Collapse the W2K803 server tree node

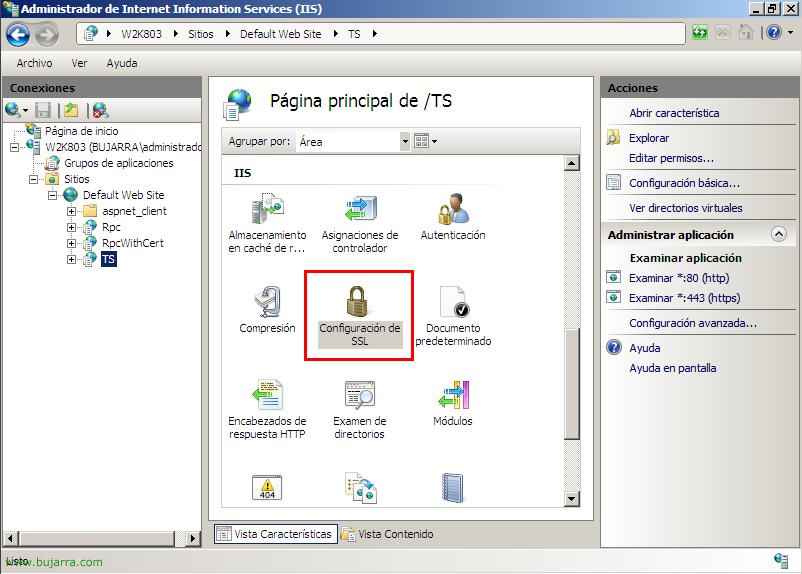coord(15,147)
